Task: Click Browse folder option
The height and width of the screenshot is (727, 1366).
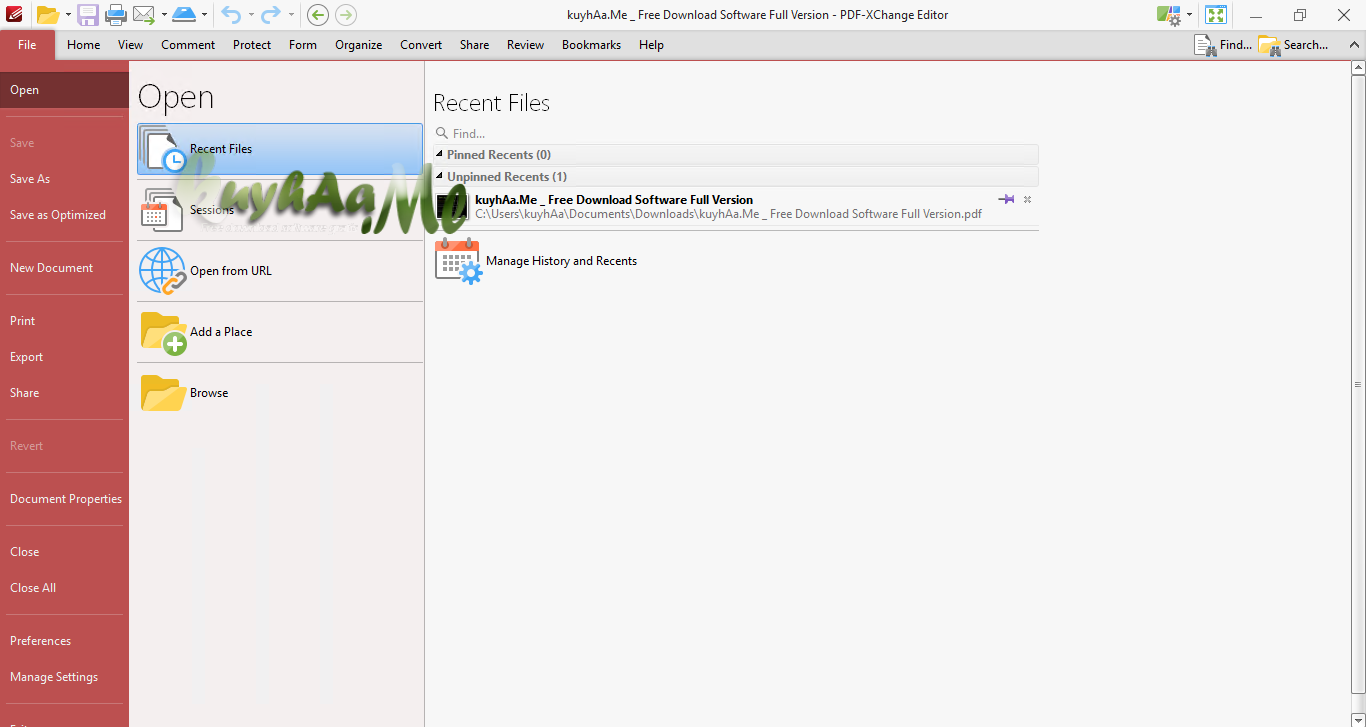Action: [280, 393]
